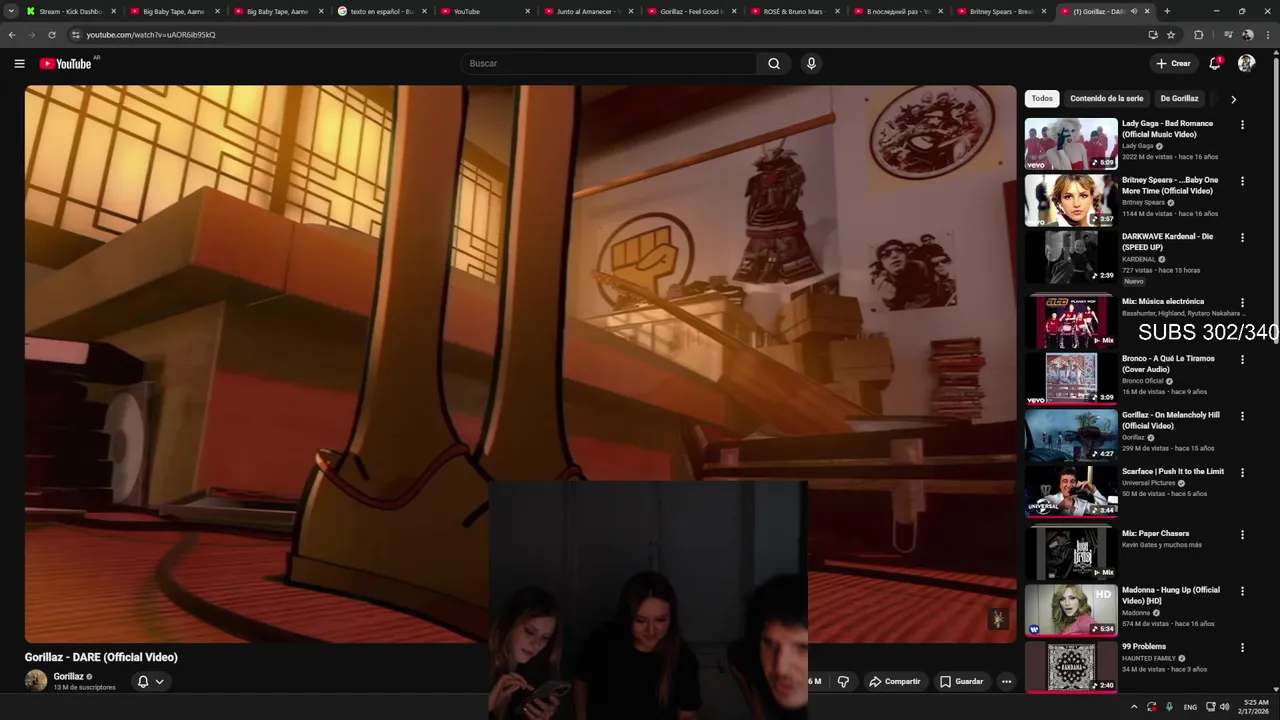
Task: Click the Guardar button
Action: [x=961, y=682]
